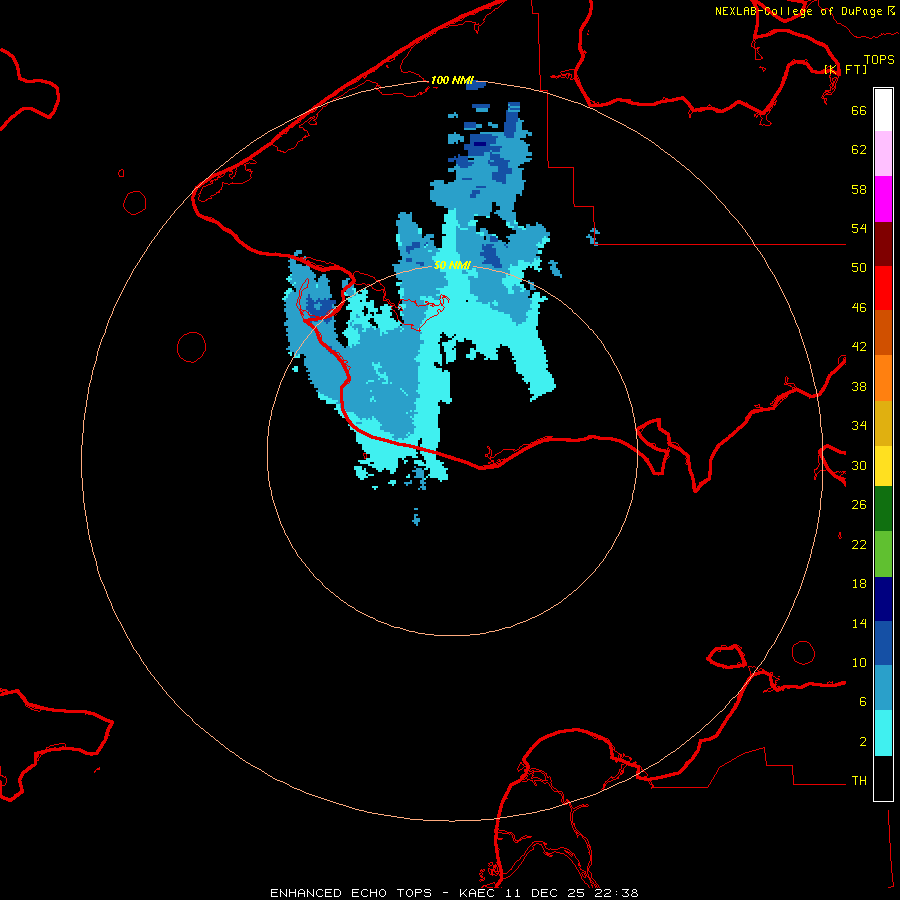Click the 100 NMI range ring label

pos(452,80)
